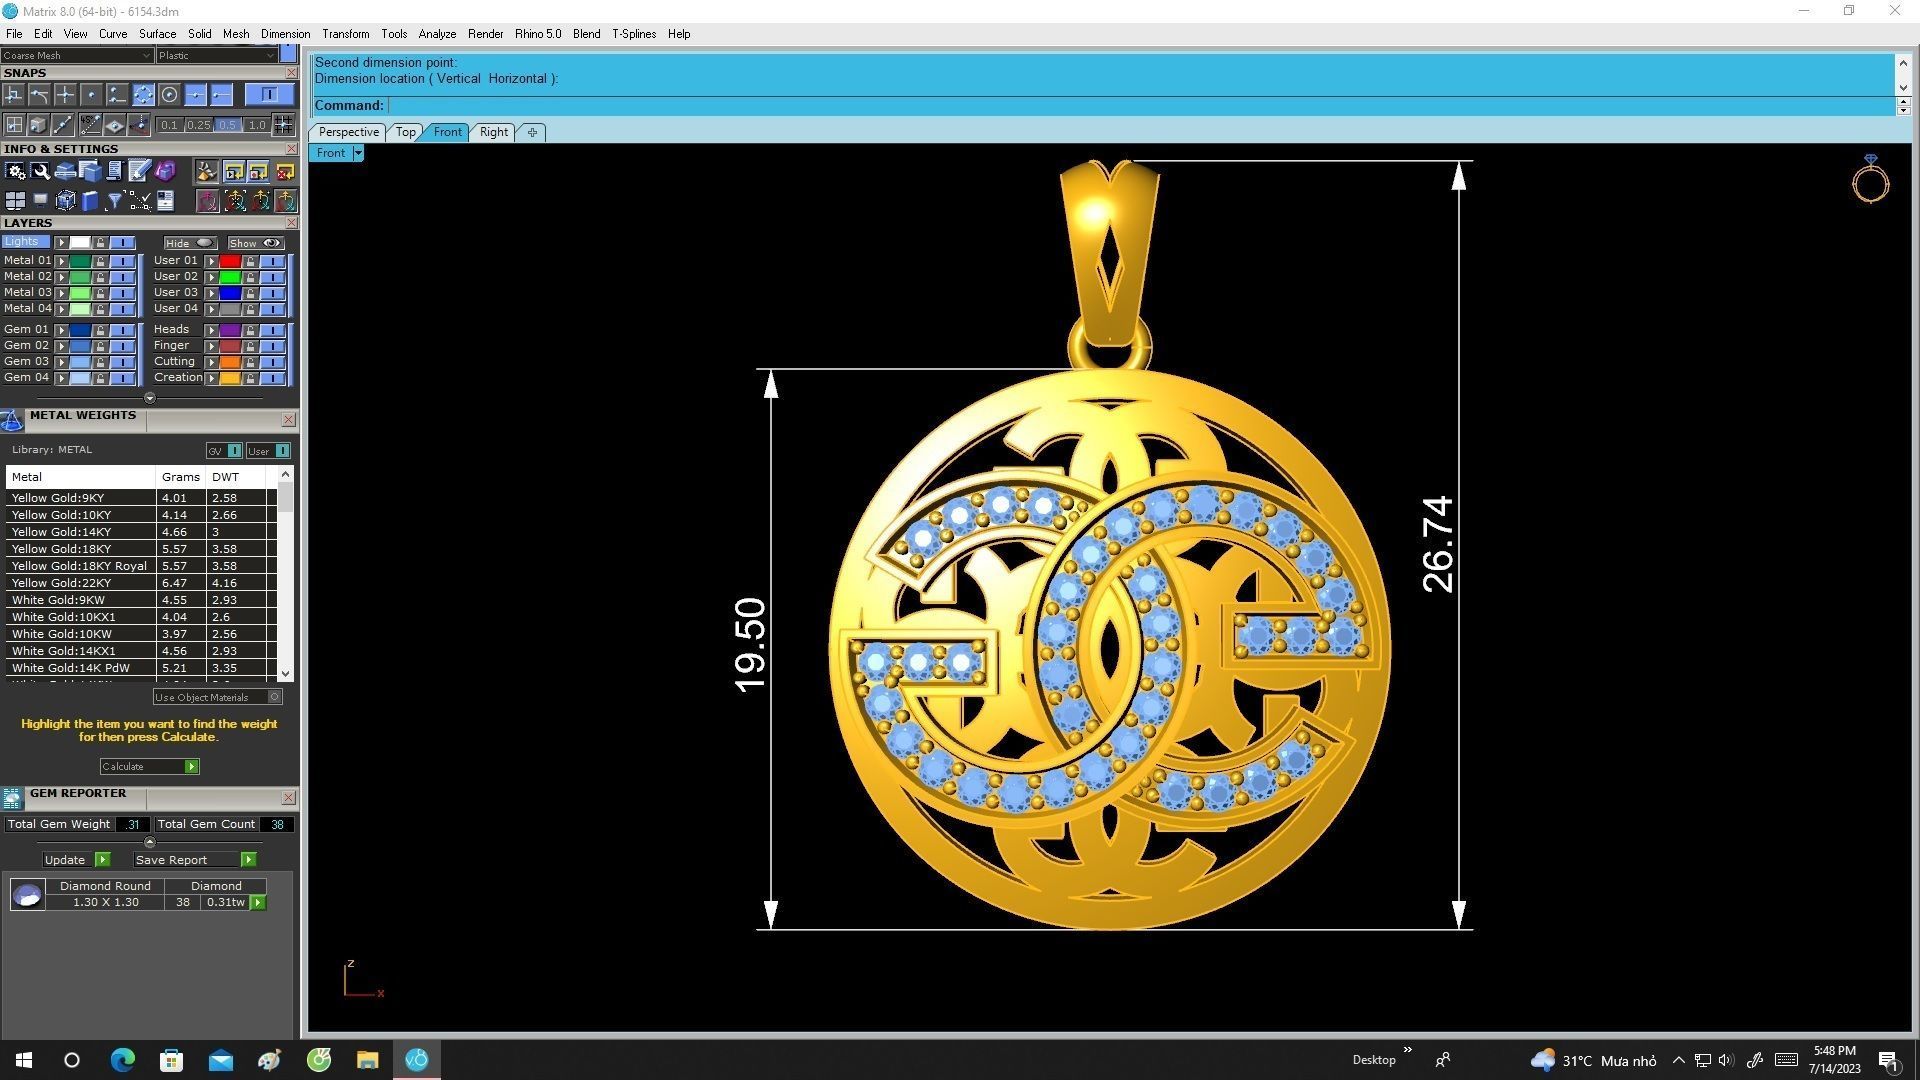Open the Analyze menu
The height and width of the screenshot is (1080, 1920).
pyautogui.click(x=437, y=34)
